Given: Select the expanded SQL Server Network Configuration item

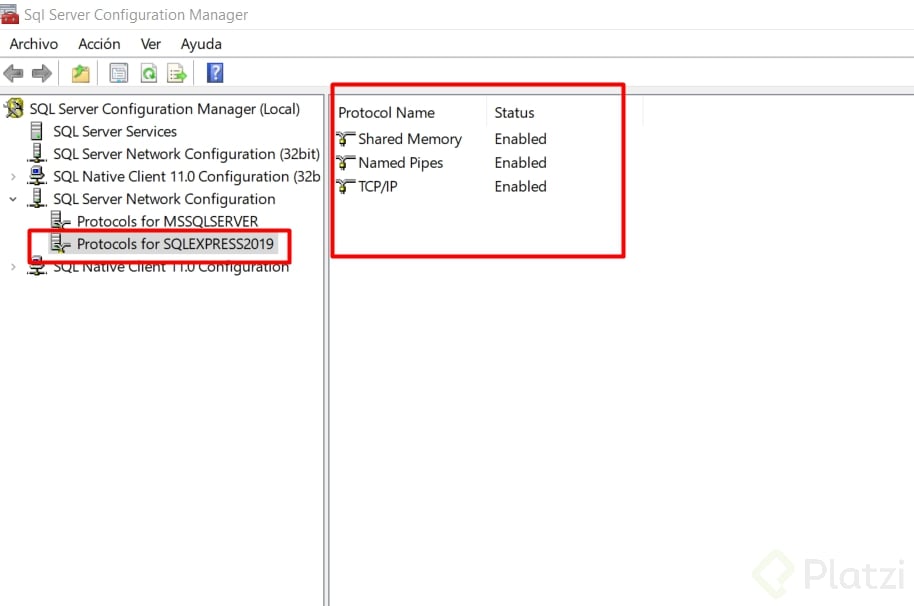Looking at the screenshot, I should click(164, 199).
